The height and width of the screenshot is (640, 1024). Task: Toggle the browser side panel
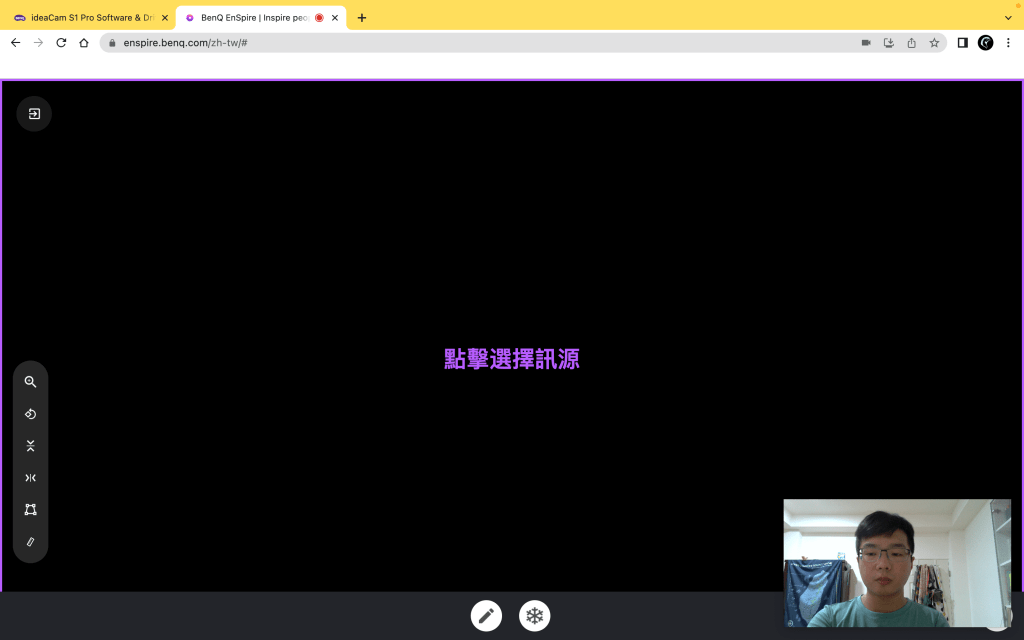coord(962,43)
